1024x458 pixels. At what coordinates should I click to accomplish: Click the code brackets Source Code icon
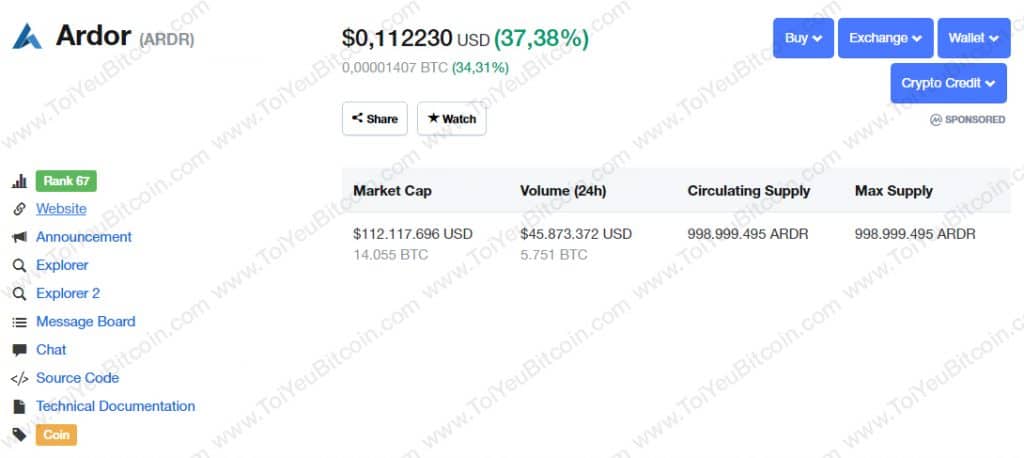coord(19,378)
